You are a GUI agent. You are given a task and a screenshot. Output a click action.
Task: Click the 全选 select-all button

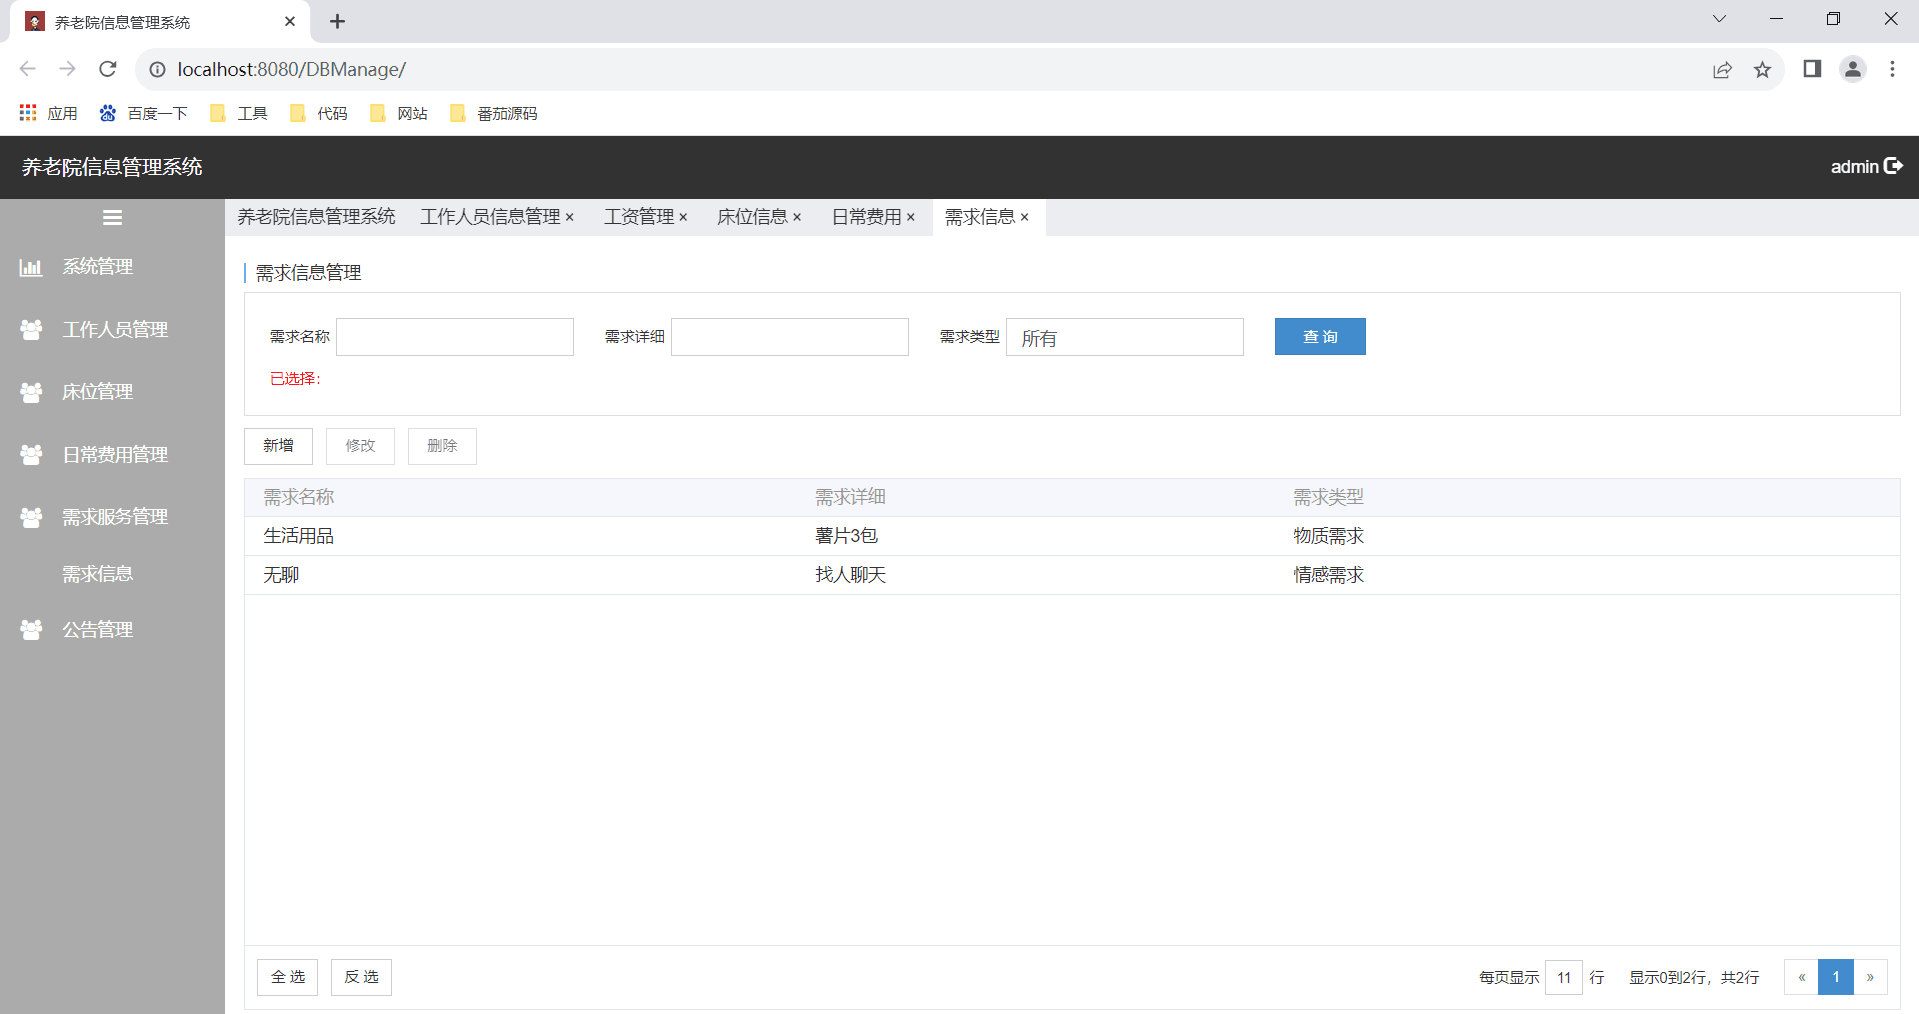pos(287,977)
